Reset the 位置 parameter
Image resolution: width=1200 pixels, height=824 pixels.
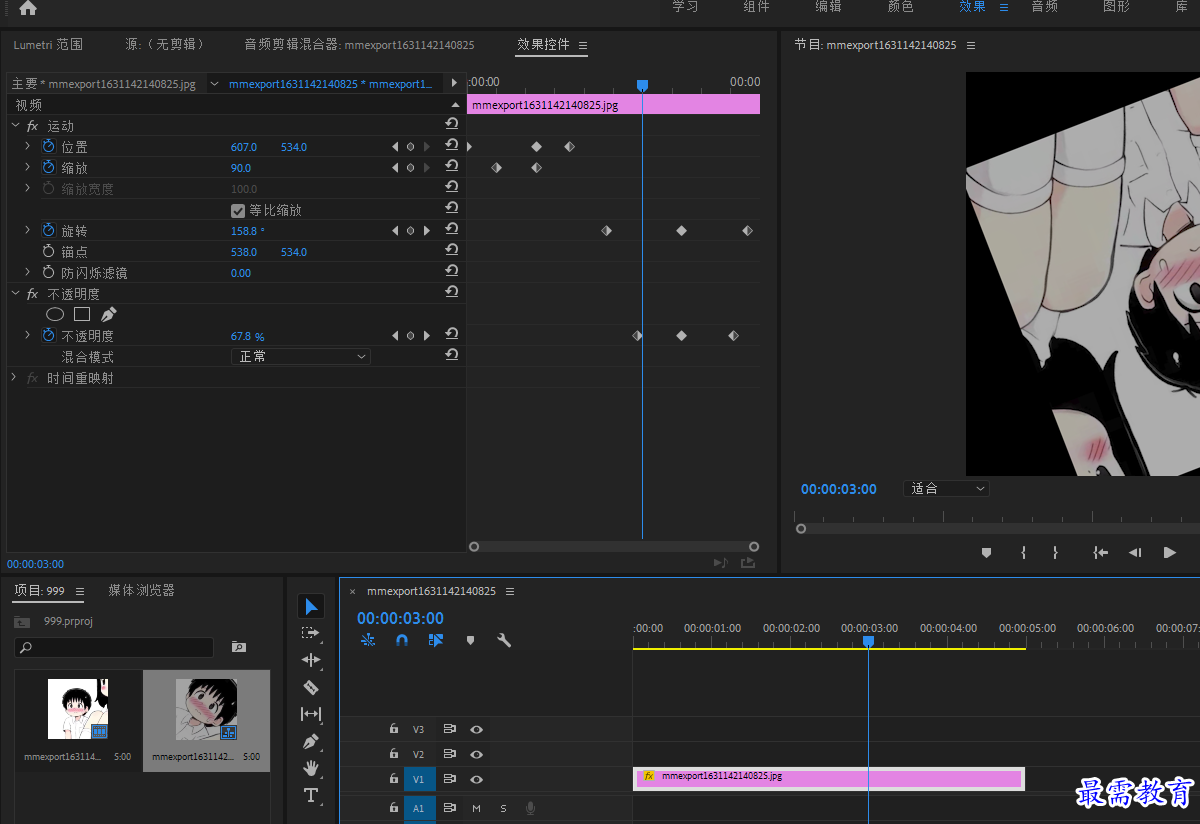coord(452,146)
